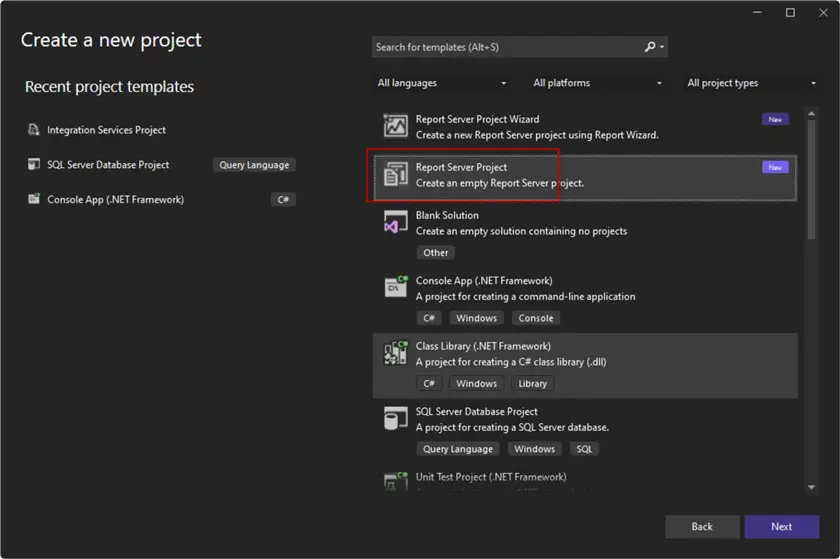
Task: Click the Blank Solution Visual Studio icon
Action: pyautogui.click(x=395, y=222)
